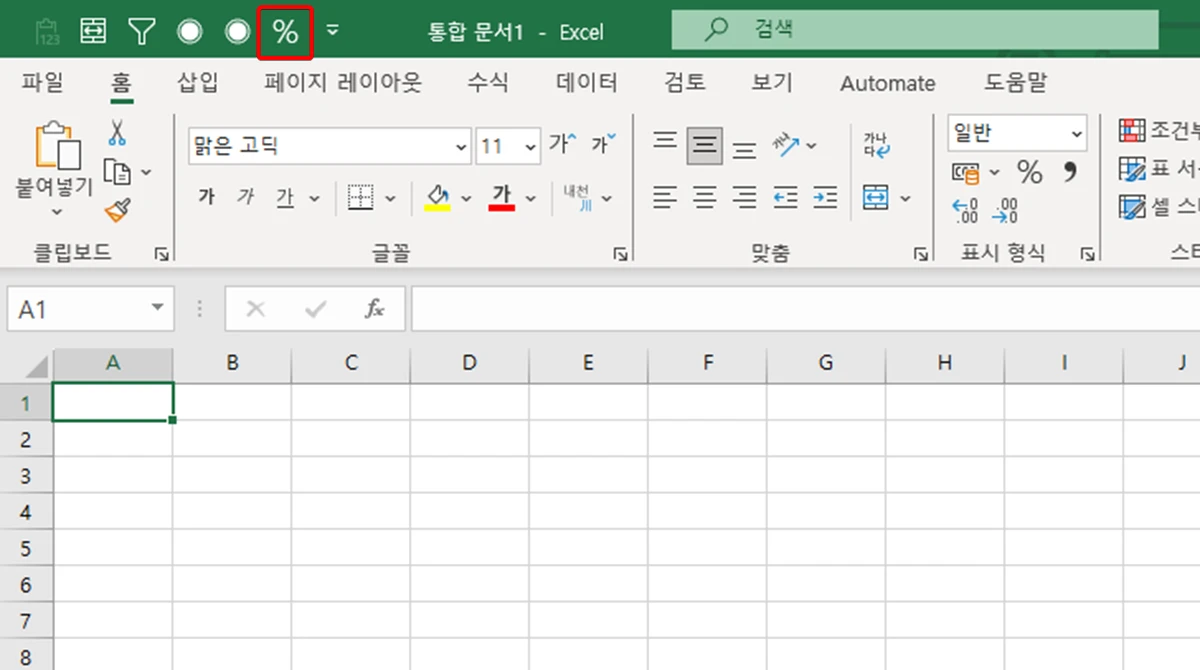
Task: Click the Percent Style icon in the ribbon
Action: click(1029, 172)
